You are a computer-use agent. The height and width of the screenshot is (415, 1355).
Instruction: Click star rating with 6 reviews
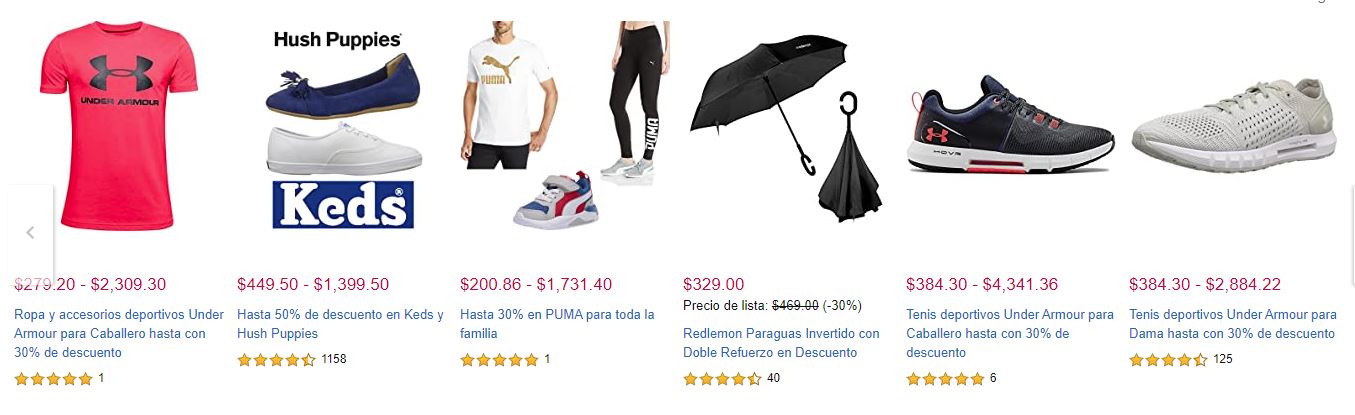(945, 379)
